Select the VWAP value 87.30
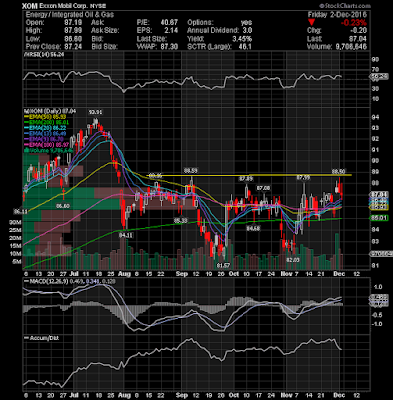This screenshot has height=400, width=393. 169,47
